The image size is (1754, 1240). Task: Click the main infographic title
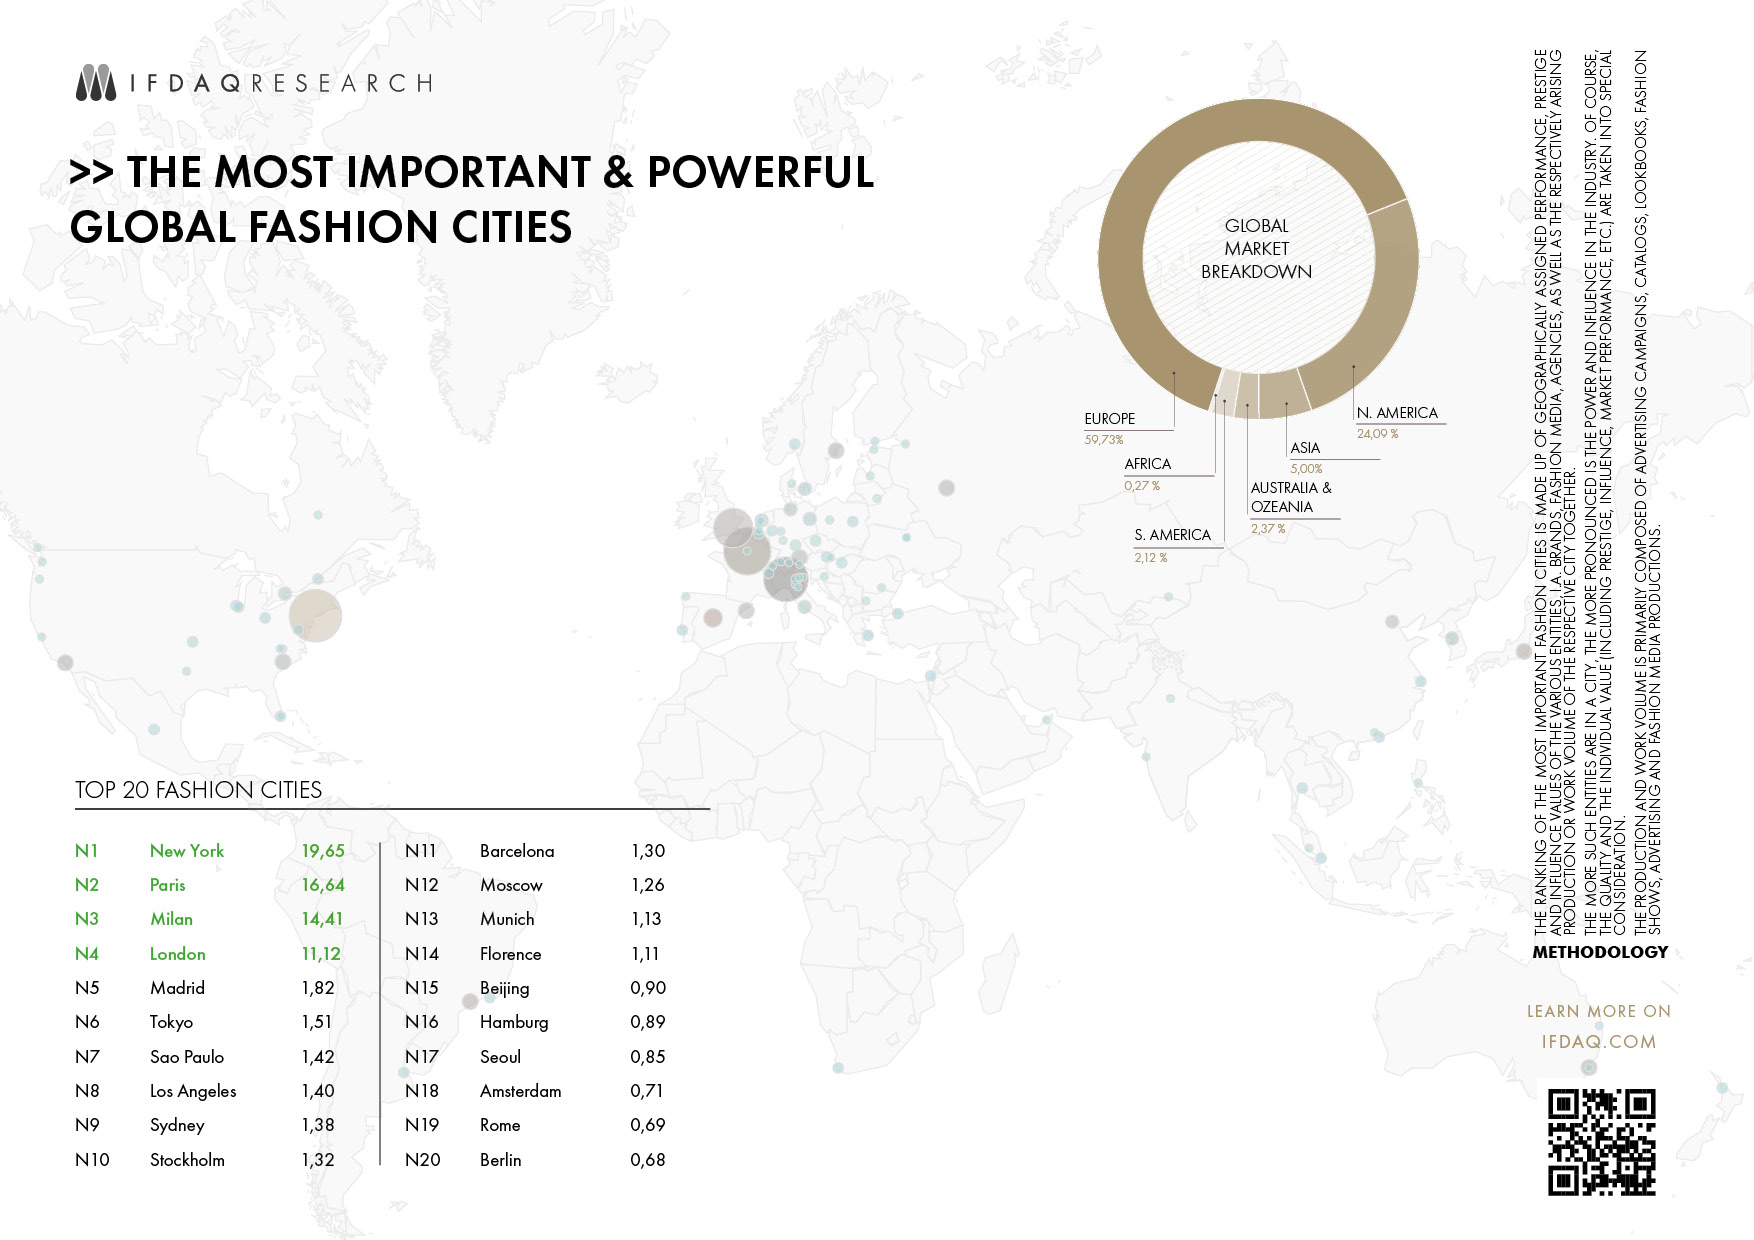pyautogui.click(x=472, y=199)
